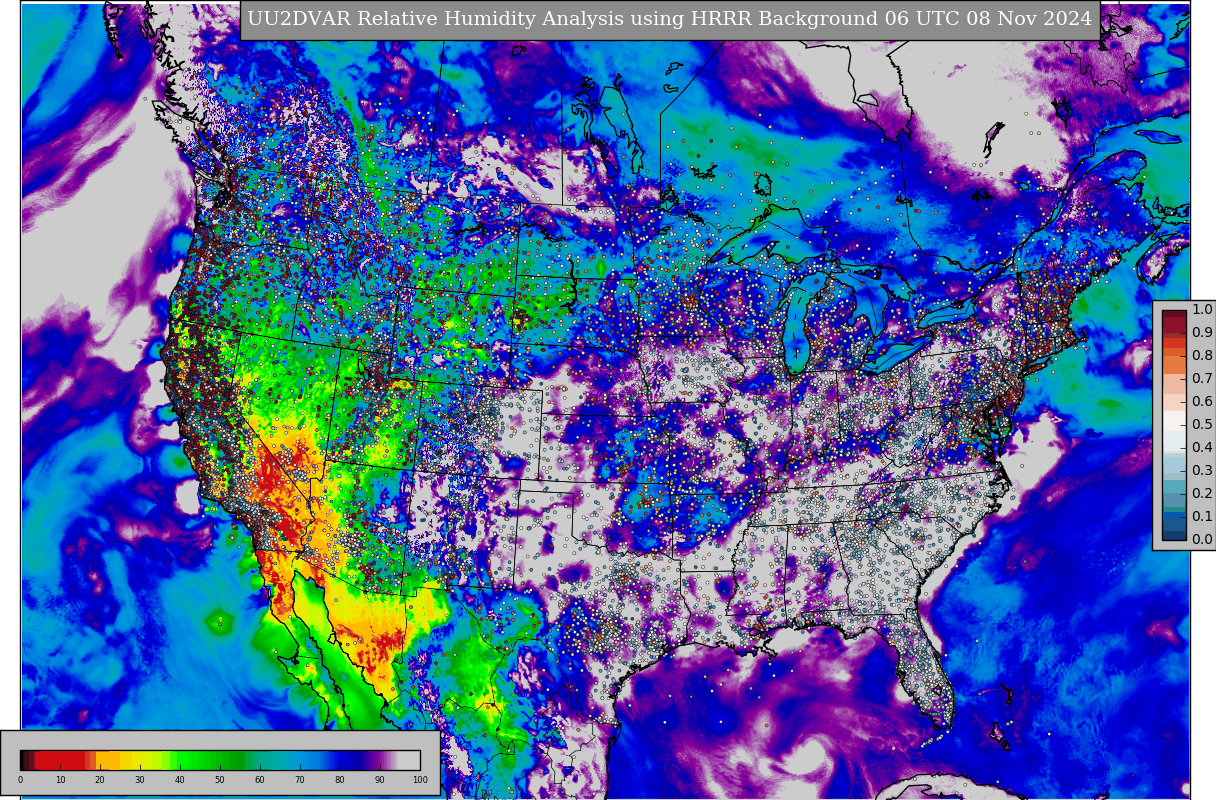Click the 0.9 label on right scale
Image resolution: width=1216 pixels, height=800 pixels.
click(x=1202, y=333)
